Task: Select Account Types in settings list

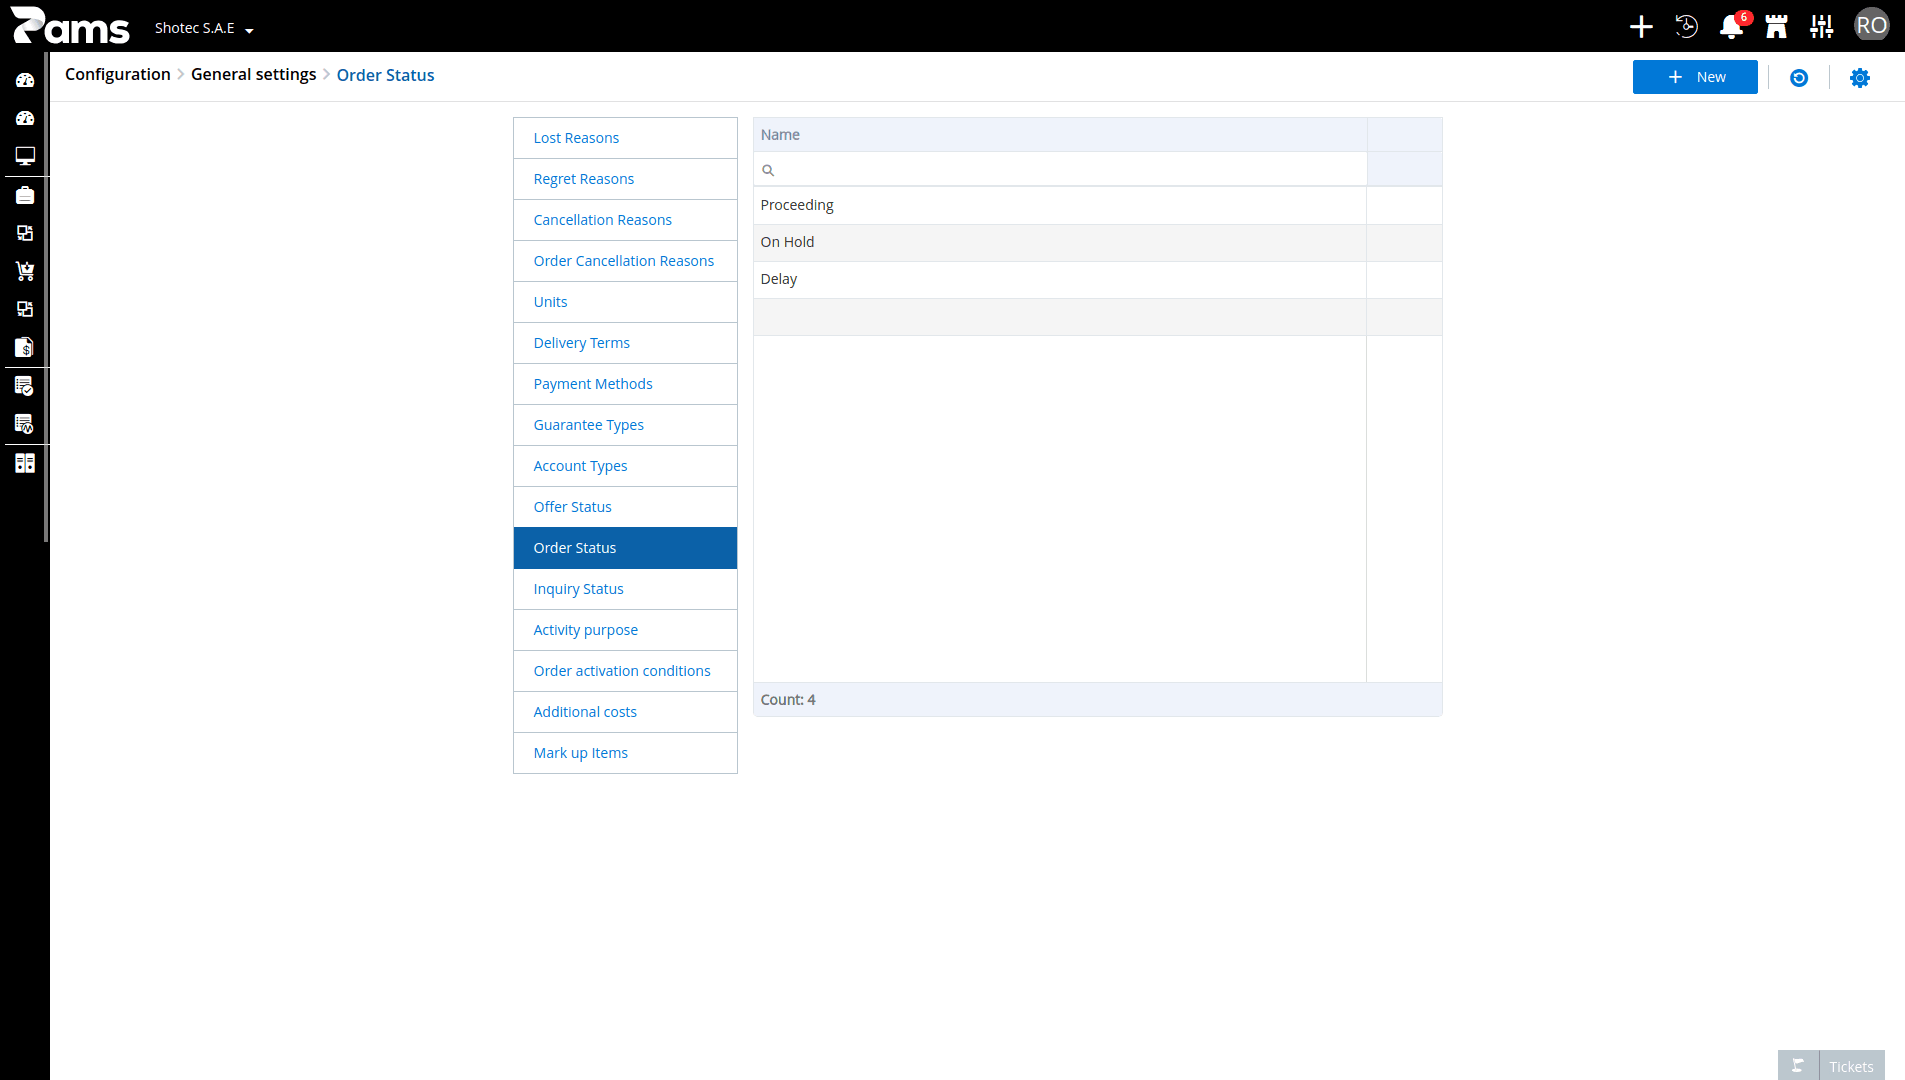Action: (625, 466)
